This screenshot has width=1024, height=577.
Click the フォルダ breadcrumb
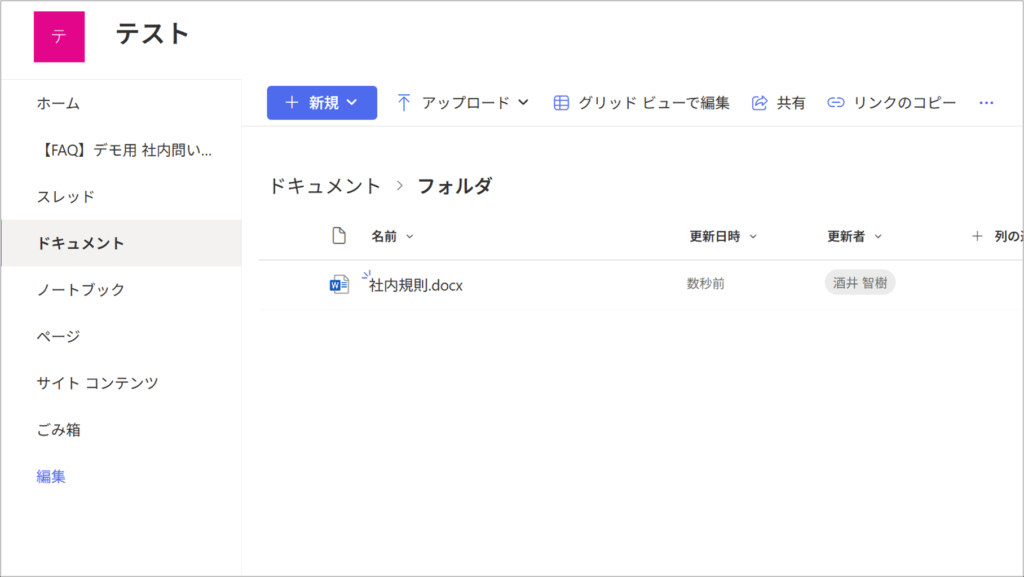pyautogui.click(x=455, y=186)
